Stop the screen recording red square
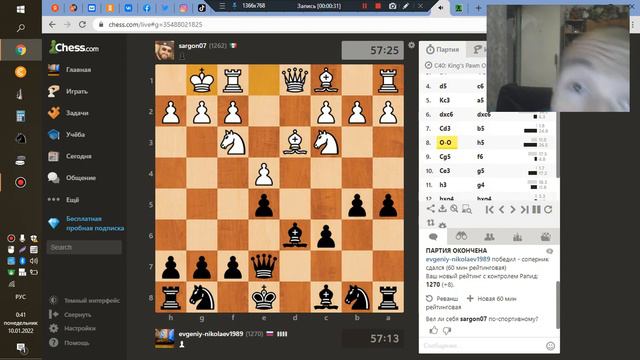The width and height of the screenshot is (640, 360). click(378, 6)
